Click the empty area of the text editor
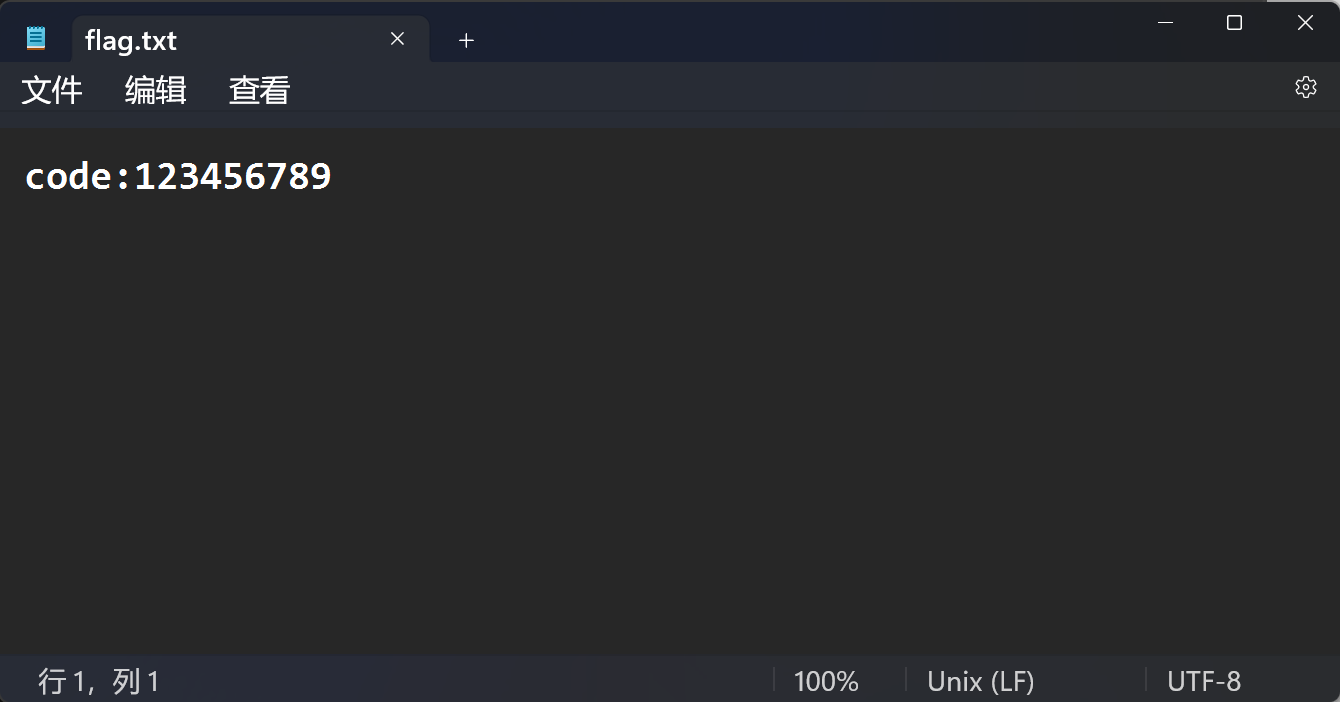Viewport: 1340px width, 702px height. coord(670,420)
